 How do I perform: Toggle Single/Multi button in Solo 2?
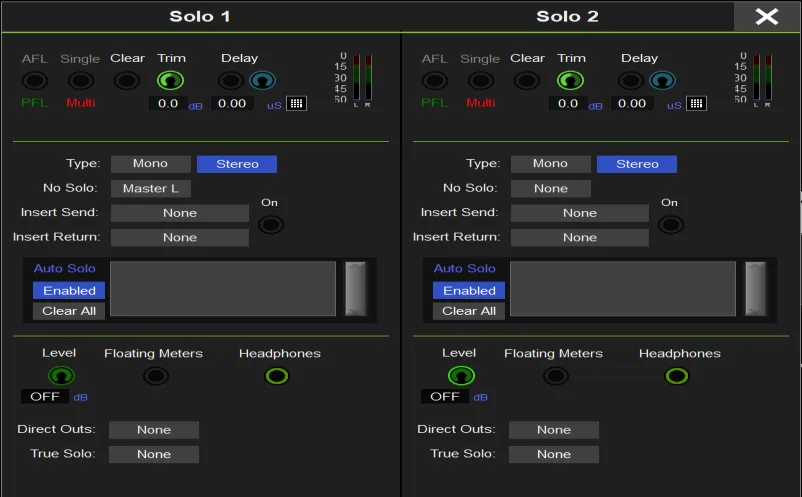point(481,80)
